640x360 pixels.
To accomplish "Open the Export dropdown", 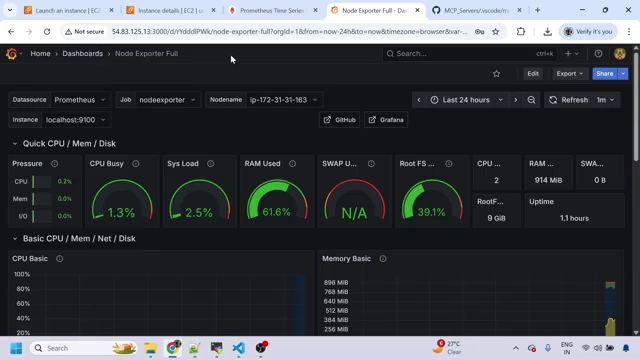I will point(570,74).
